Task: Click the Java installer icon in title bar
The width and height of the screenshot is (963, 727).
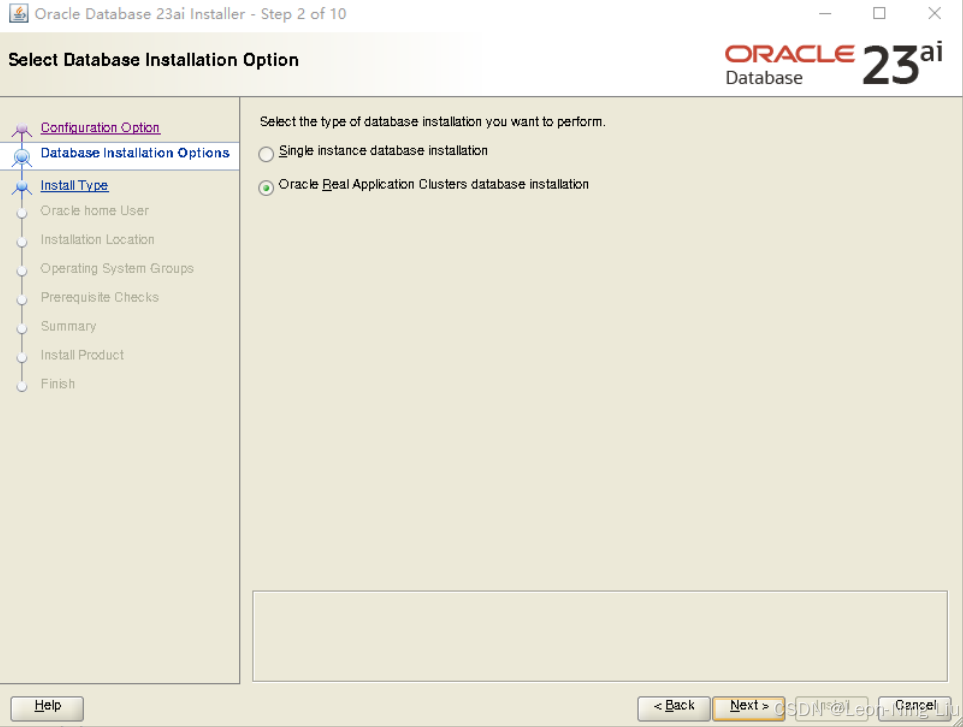Action: pyautogui.click(x=18, y=14)
